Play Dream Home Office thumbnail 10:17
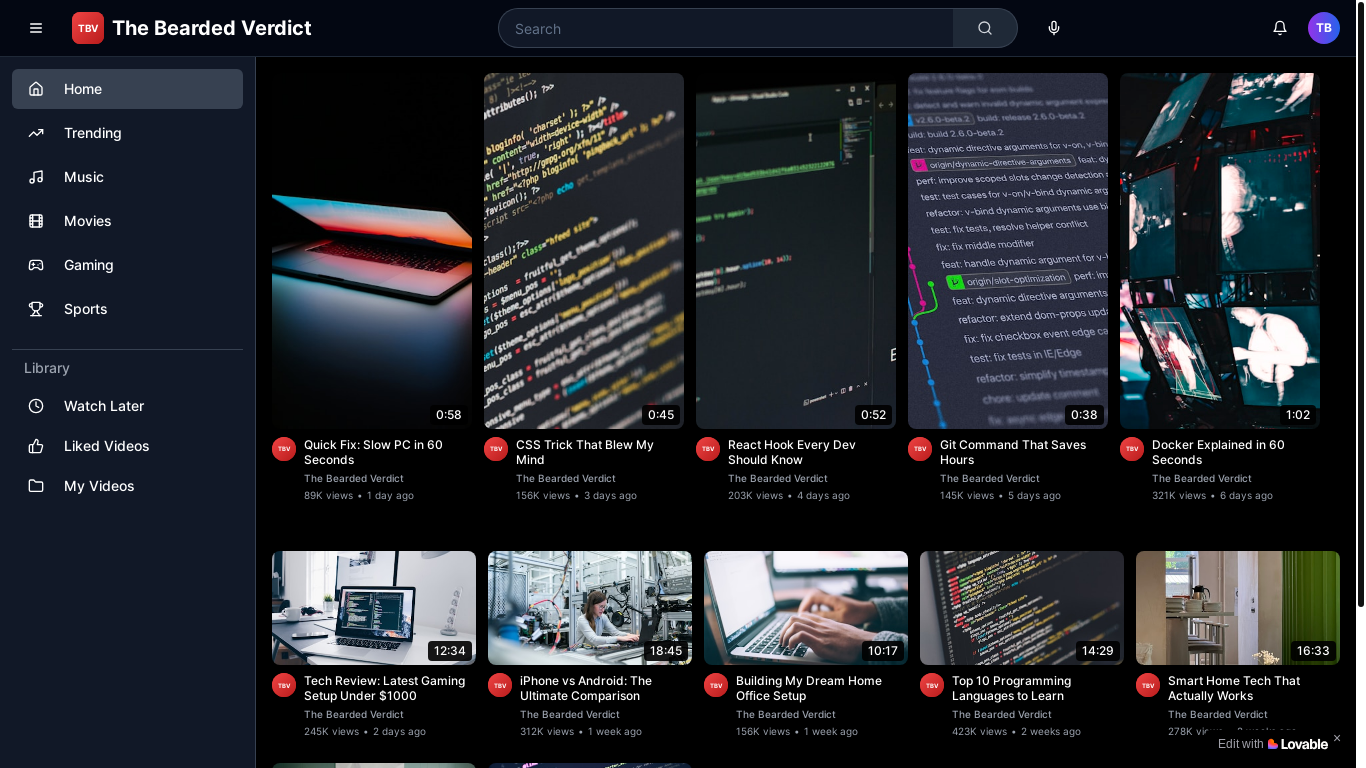 [x=806, y=608]
